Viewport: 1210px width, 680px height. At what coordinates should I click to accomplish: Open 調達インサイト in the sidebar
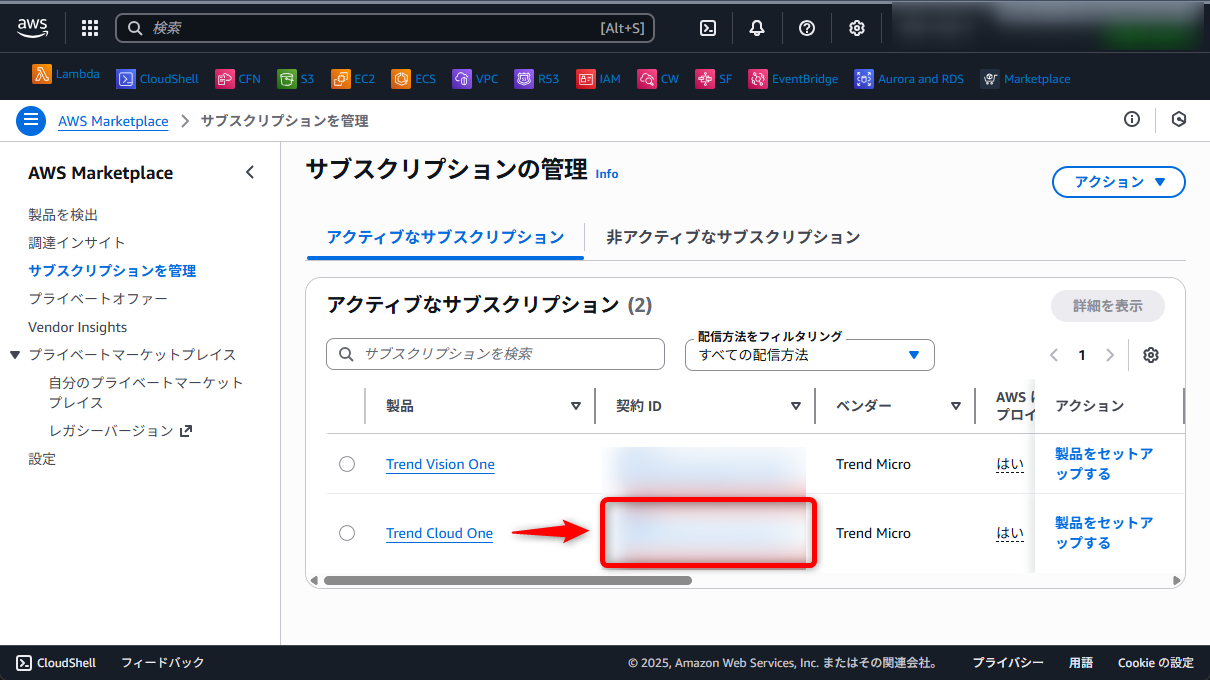pyautogui.click(x=77, y=243)
